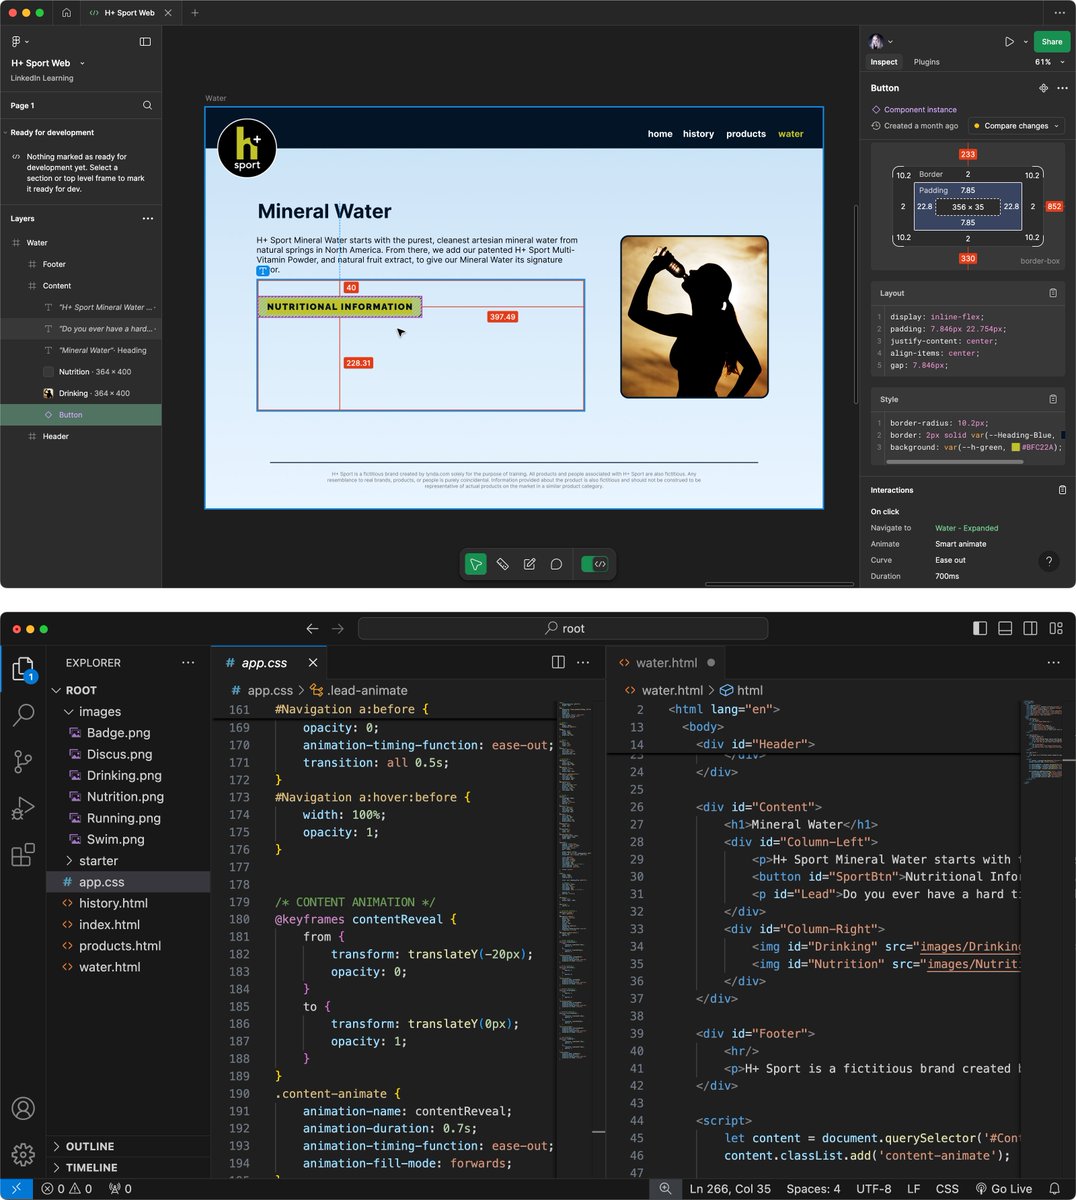
Task: Switch to the Plugins tab in Figma
Action: (x=926, y=61)
